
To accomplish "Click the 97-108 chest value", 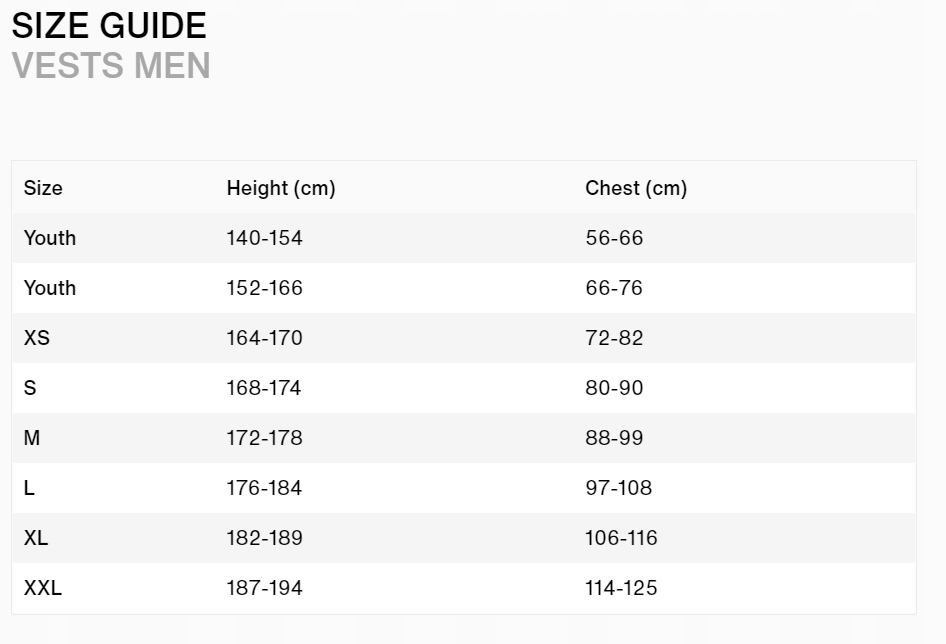I will click(x=618, y=488).
